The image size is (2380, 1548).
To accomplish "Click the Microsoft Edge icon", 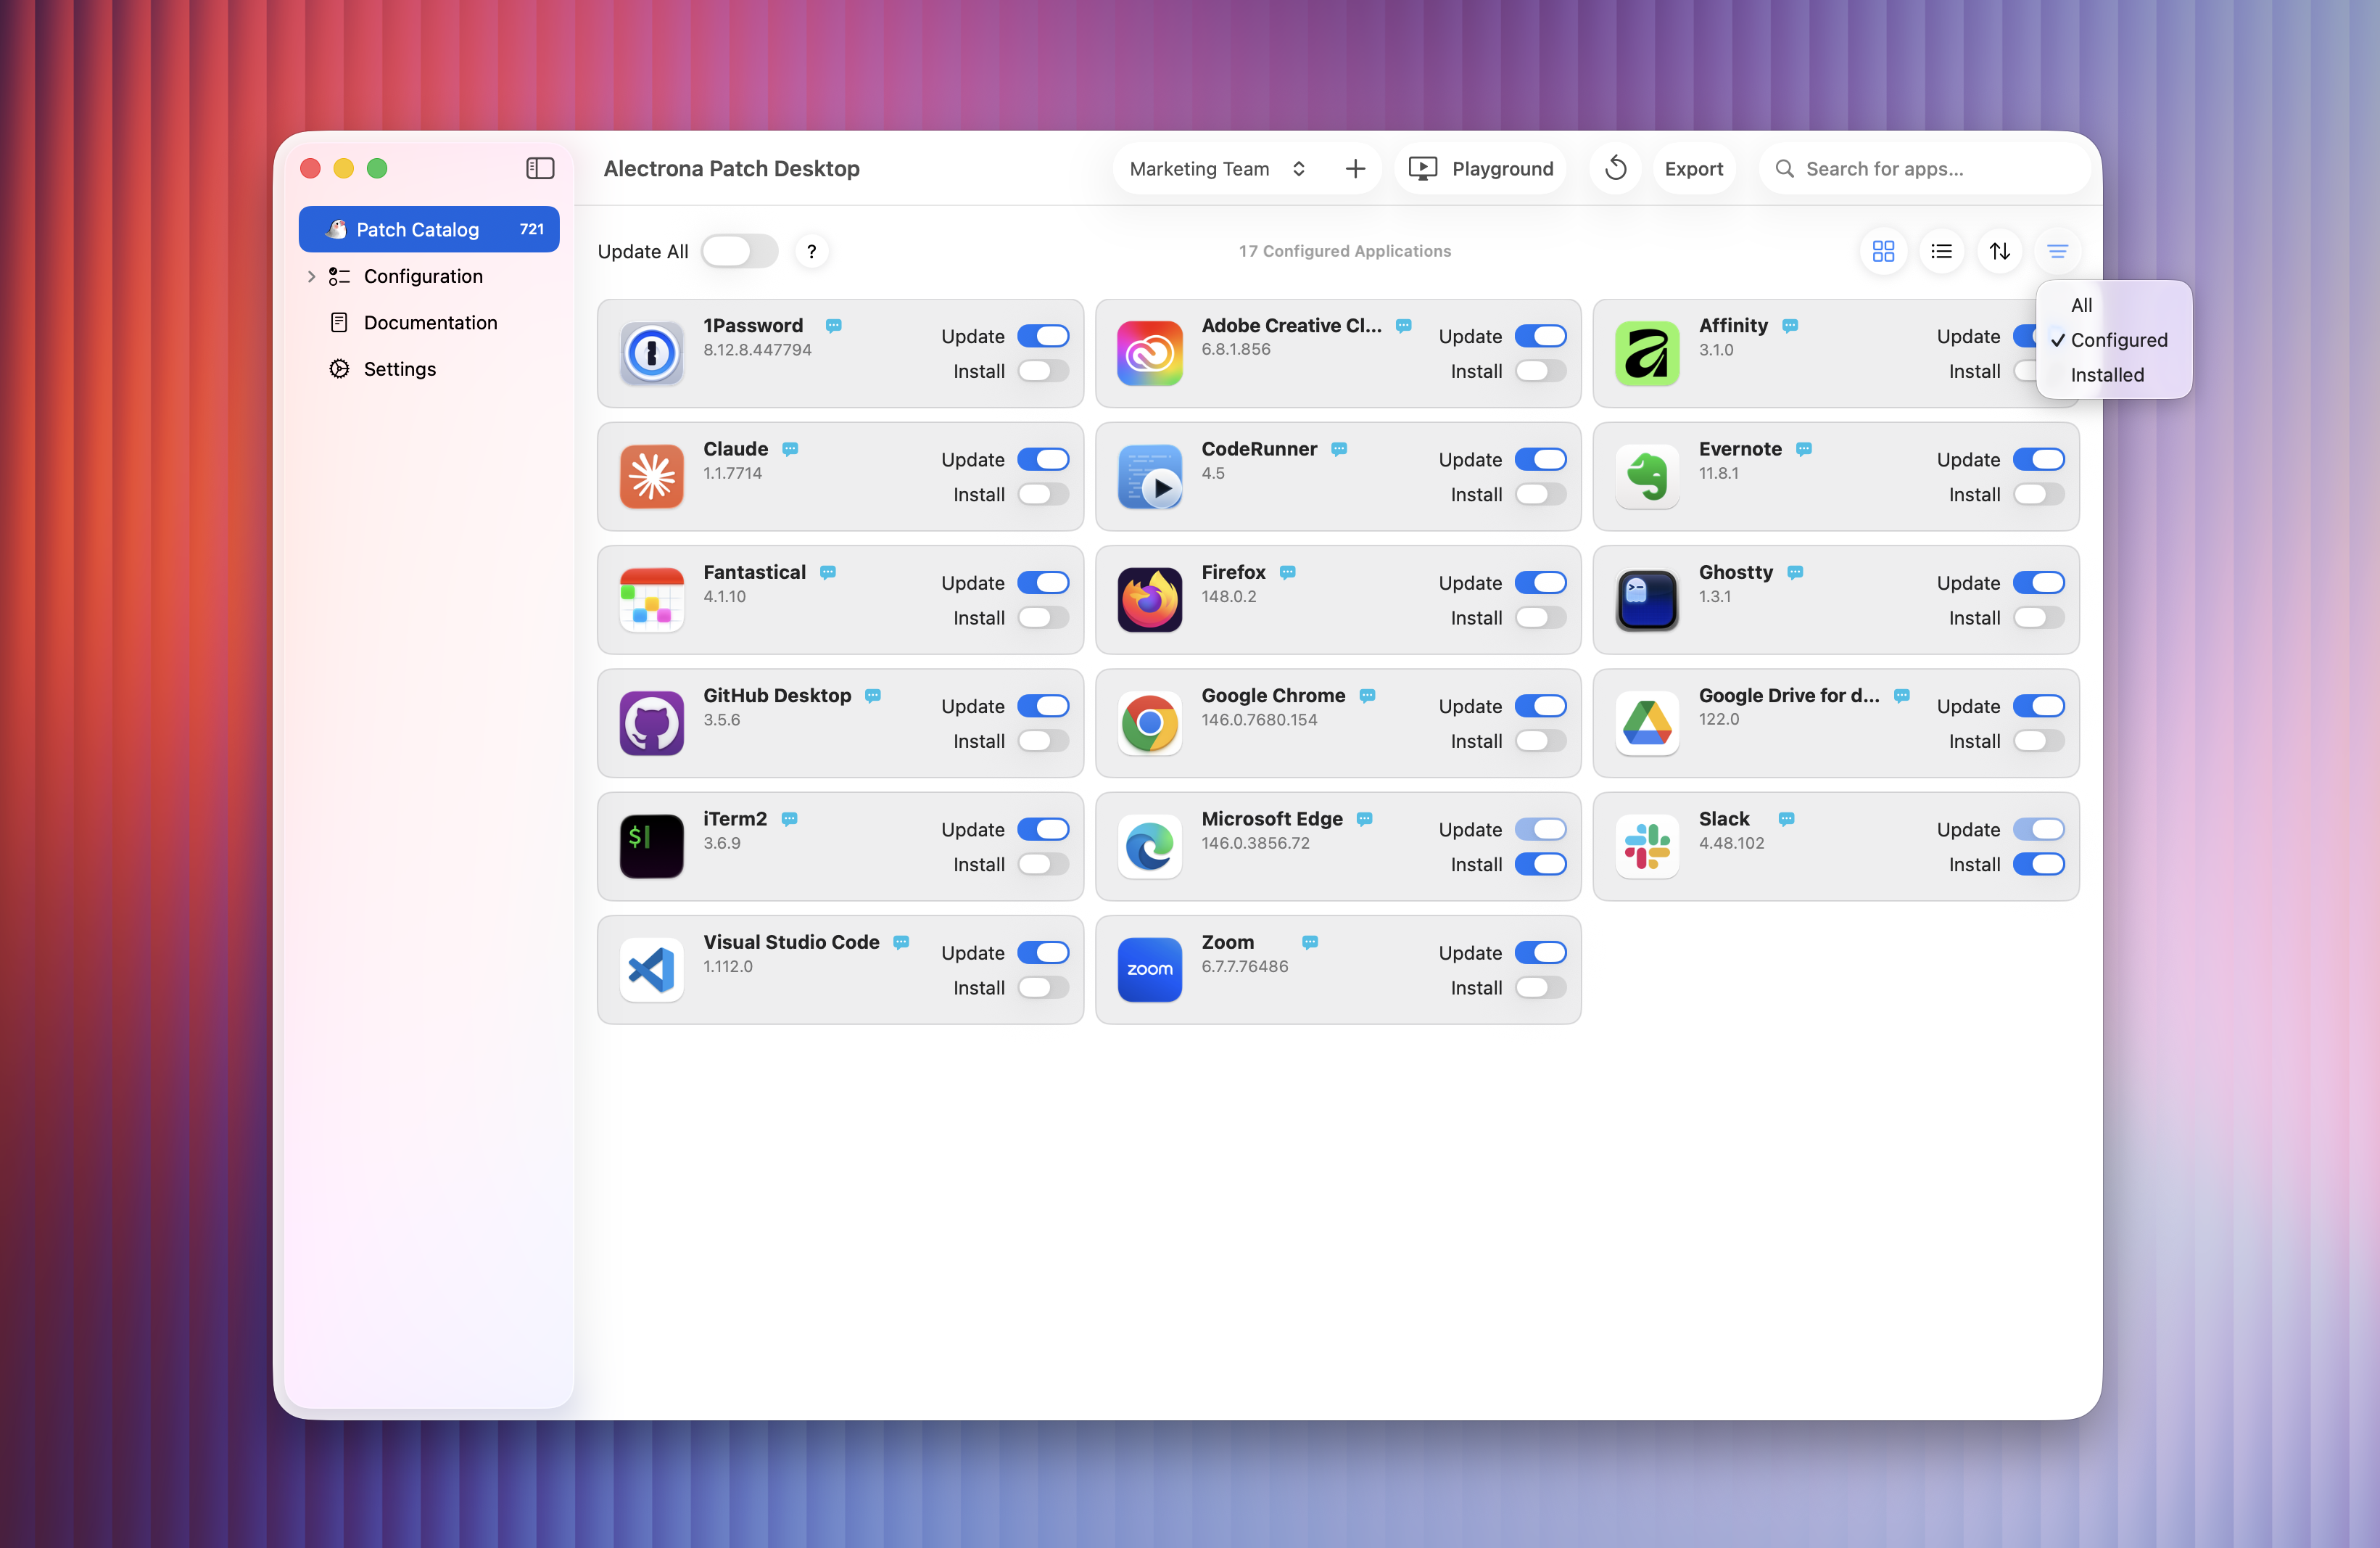I will tap(1149, 846).
